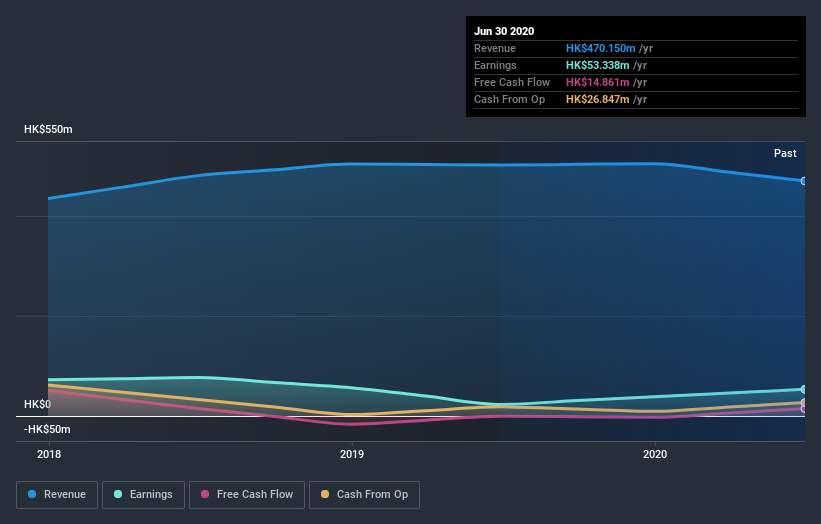Click the Jun 30 2020 tooltip date
The image size is (821, 524).
tap(504, 31)
